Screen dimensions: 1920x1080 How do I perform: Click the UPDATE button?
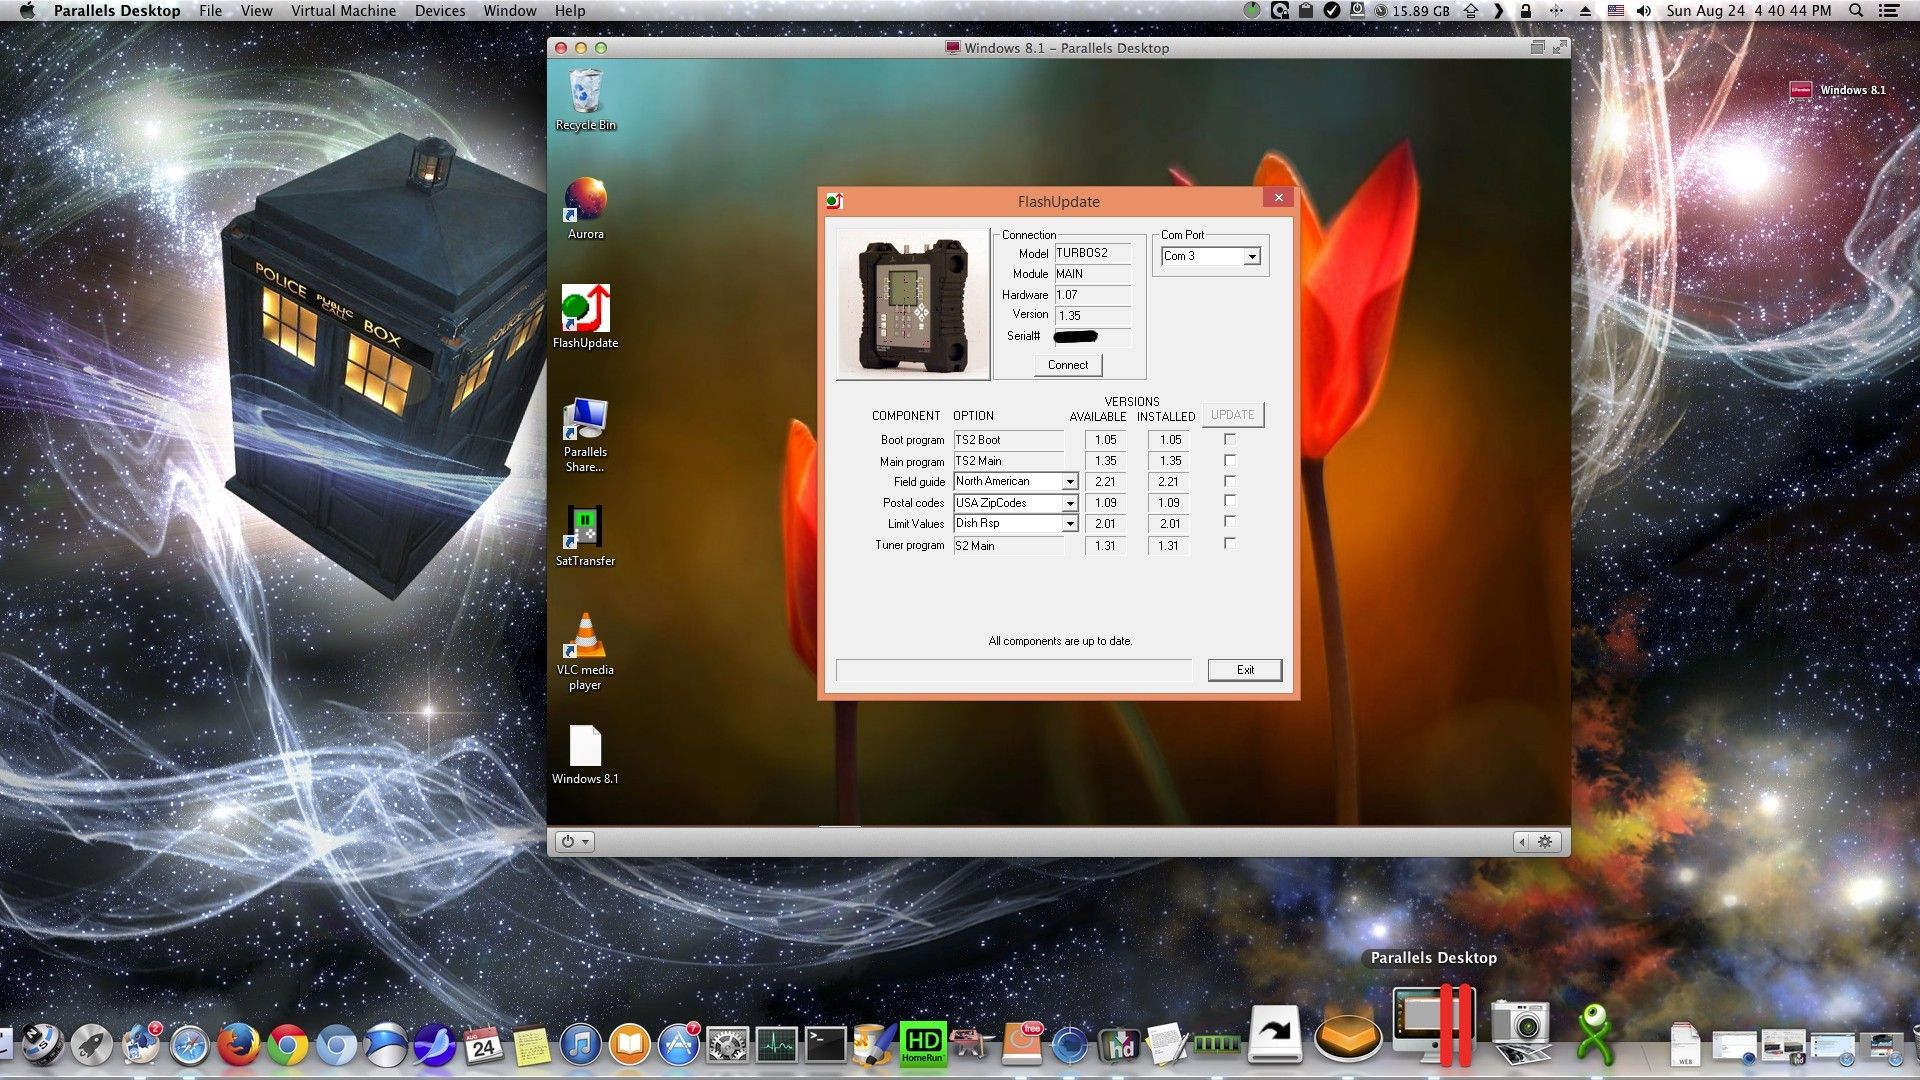1232,415
